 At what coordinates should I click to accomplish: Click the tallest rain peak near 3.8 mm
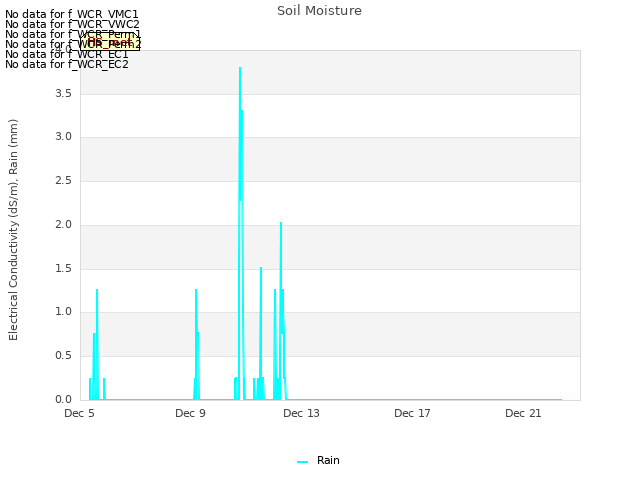(240, 69)
